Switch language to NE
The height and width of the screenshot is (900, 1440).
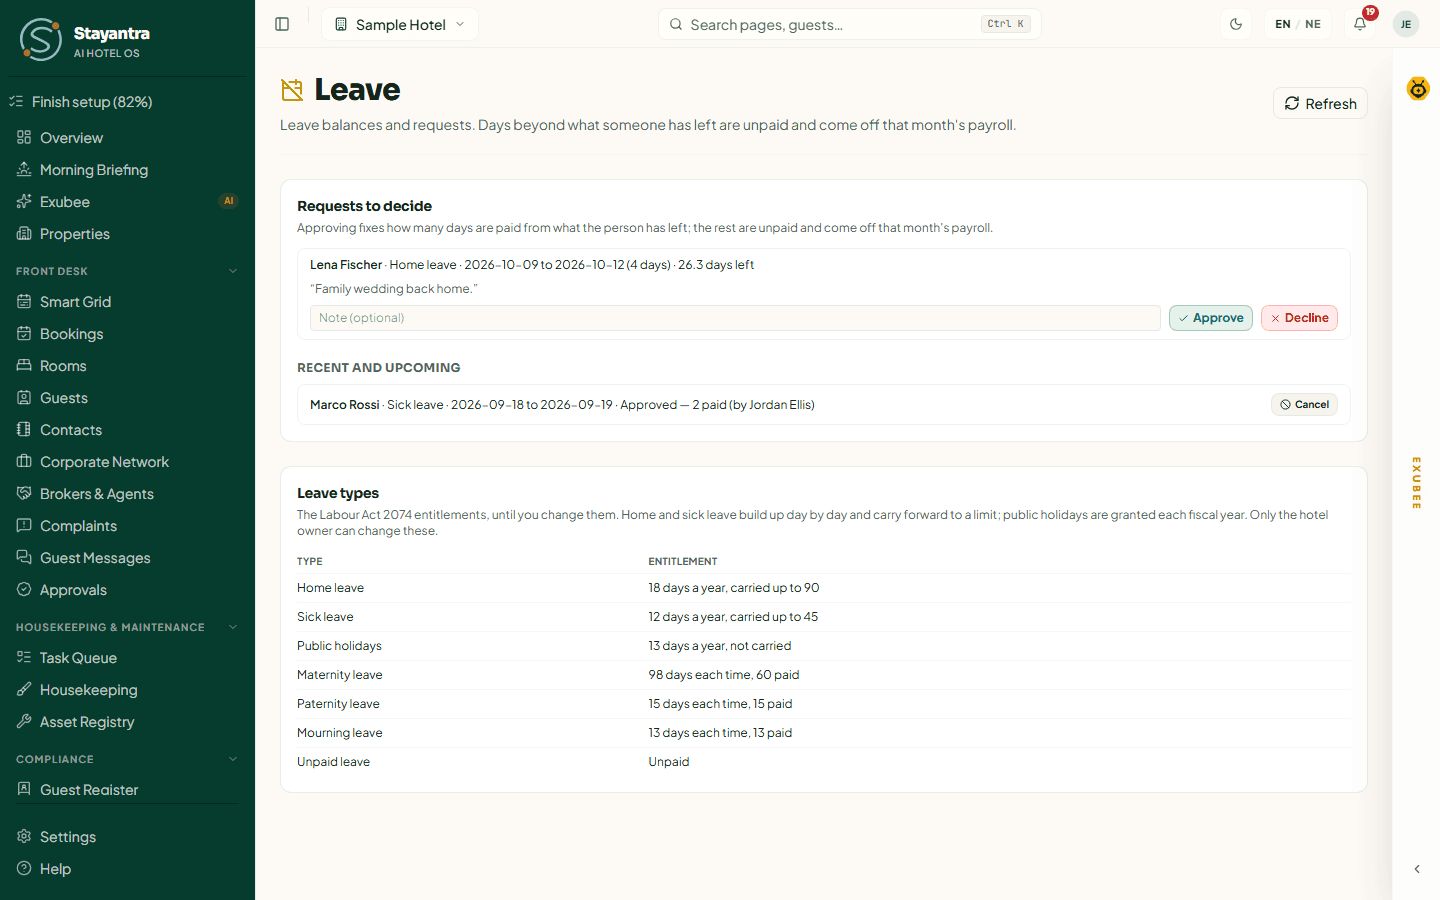[1313, 24]
